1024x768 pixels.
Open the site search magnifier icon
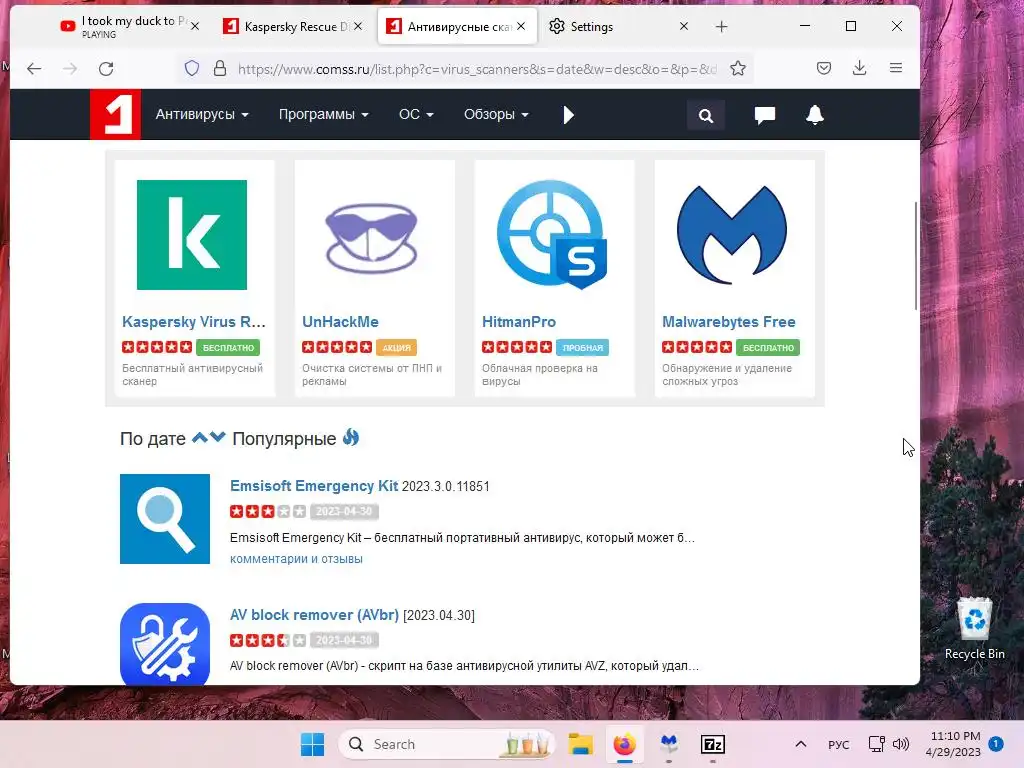point(705,116)
